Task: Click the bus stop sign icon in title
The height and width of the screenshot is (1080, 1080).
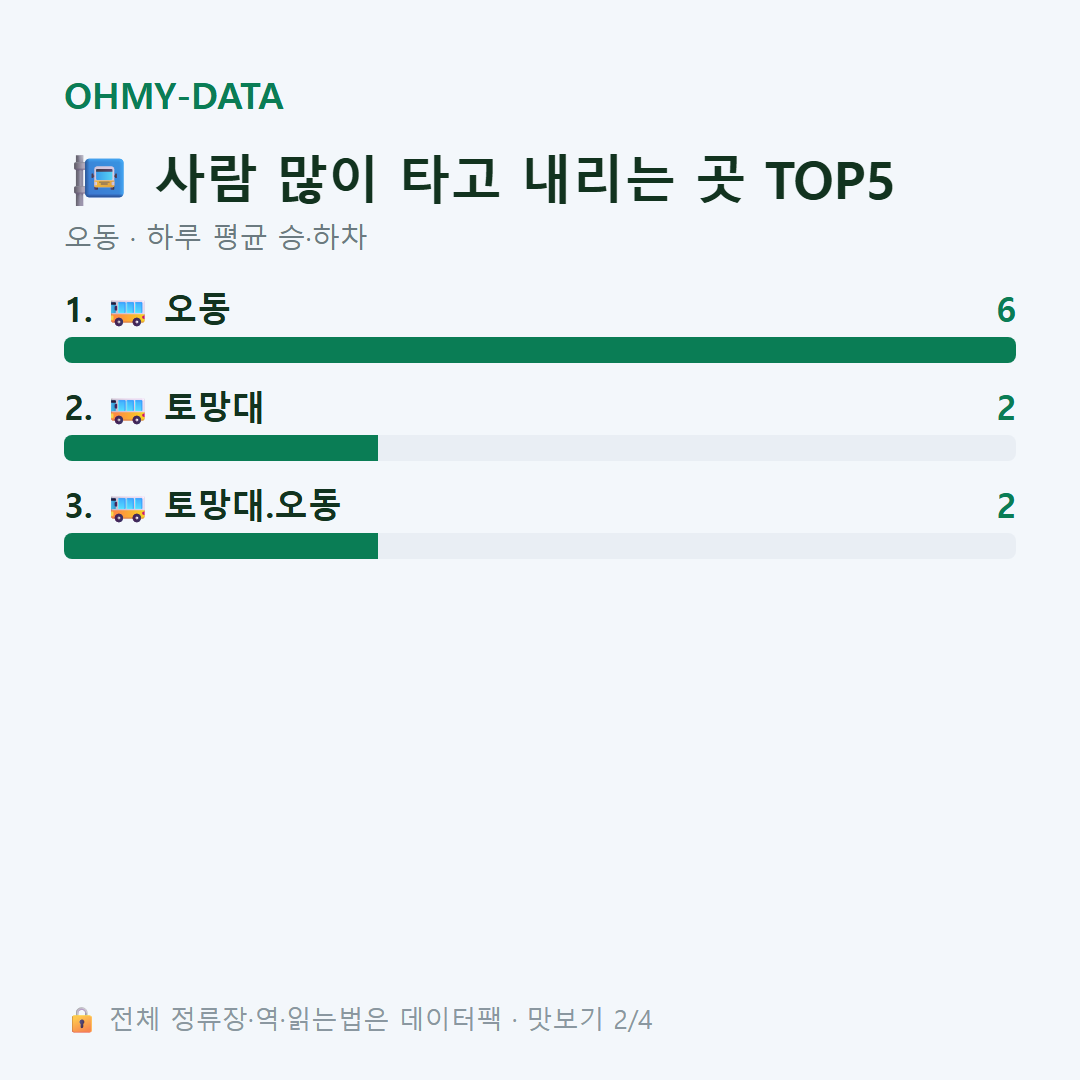Action: 99,180
